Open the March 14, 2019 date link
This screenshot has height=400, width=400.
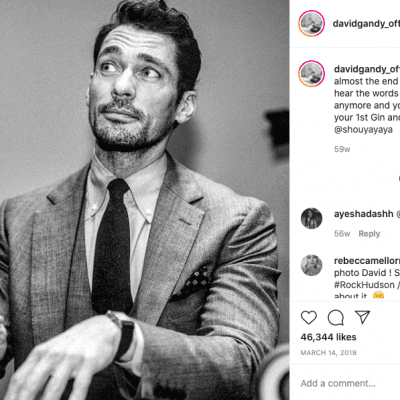click(328, 353)
